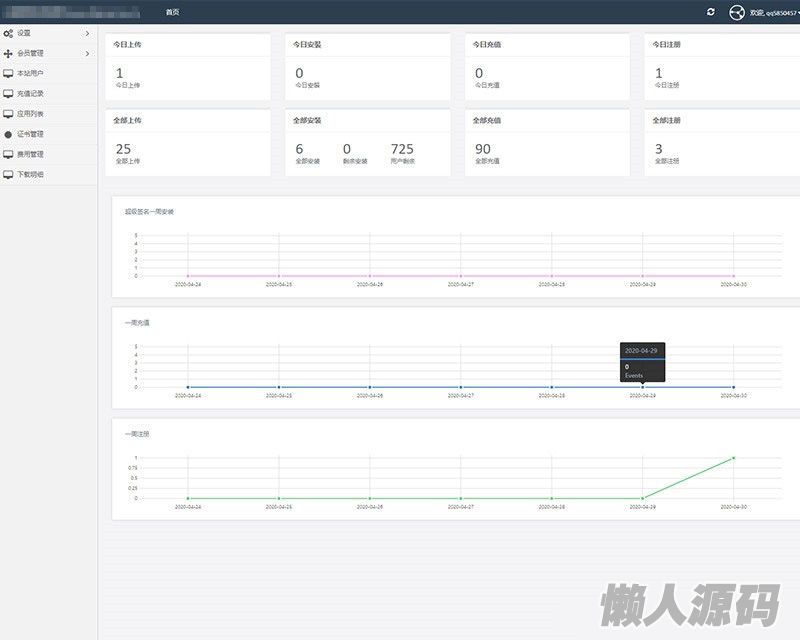The width and height of the screenshot is (800, 640).
Task: Click the monitor icon beside 下载明细
Action: click(x=8, y=174)
